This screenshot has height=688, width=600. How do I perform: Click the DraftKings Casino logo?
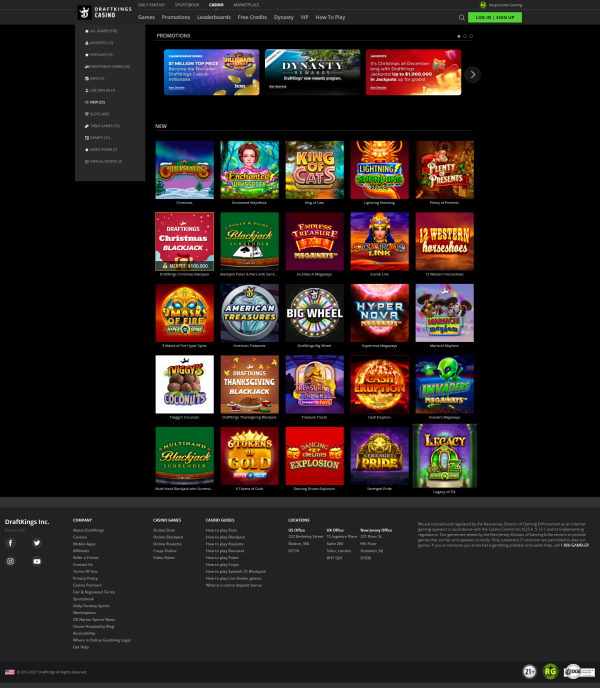click(x=104, y=12)
